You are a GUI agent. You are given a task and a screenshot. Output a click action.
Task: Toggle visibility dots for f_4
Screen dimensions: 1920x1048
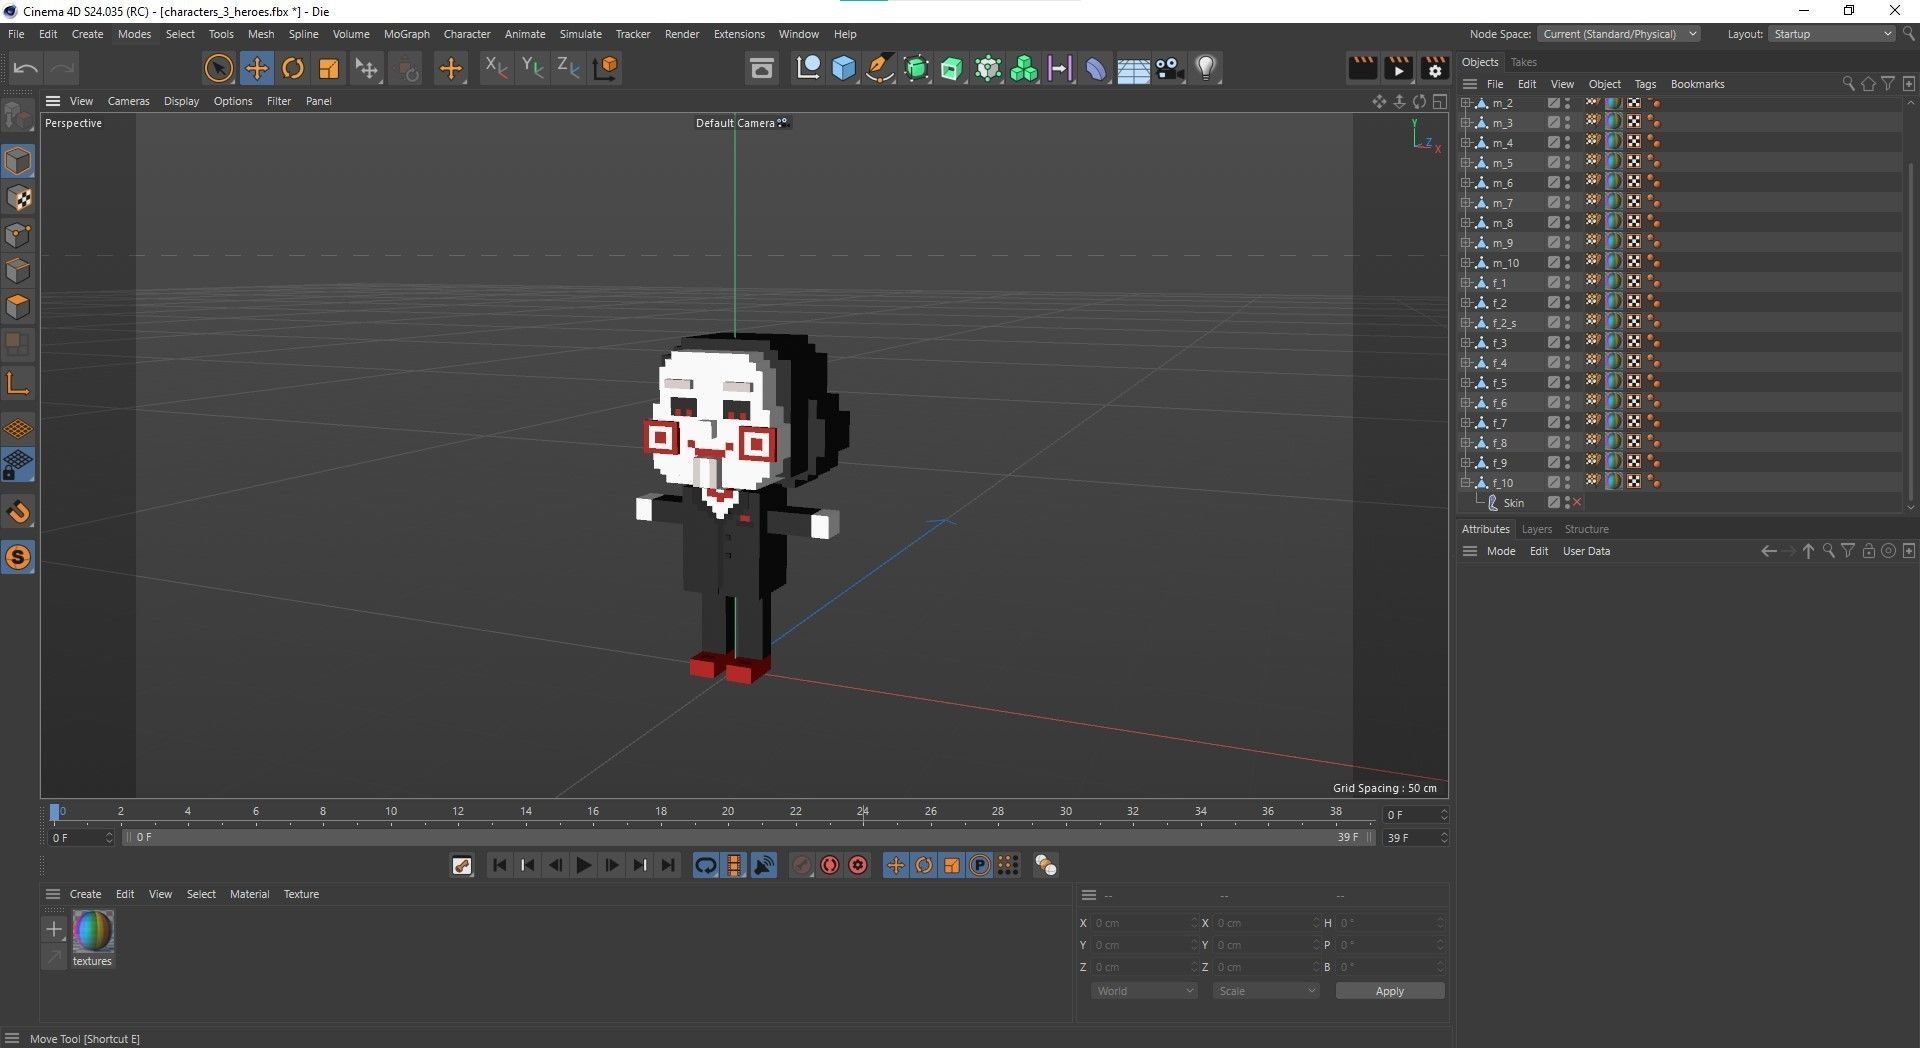pyautogui.click(x=1567, y=363)
